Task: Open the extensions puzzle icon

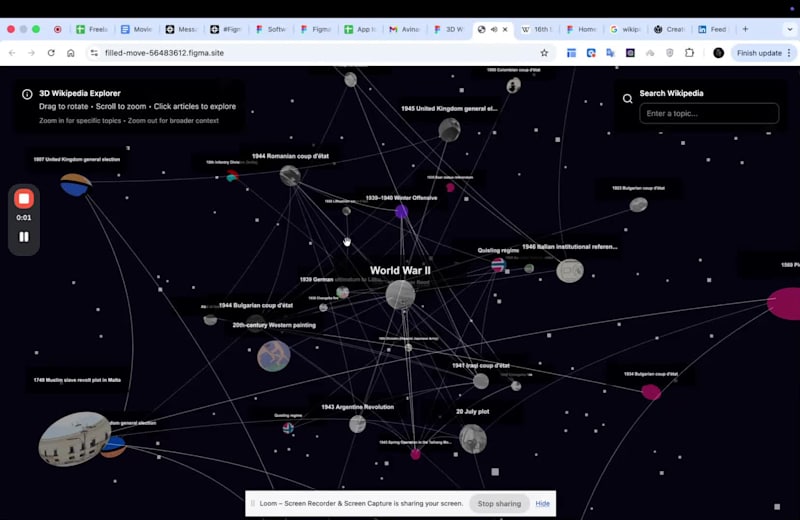Action: [x=689, y=53]
